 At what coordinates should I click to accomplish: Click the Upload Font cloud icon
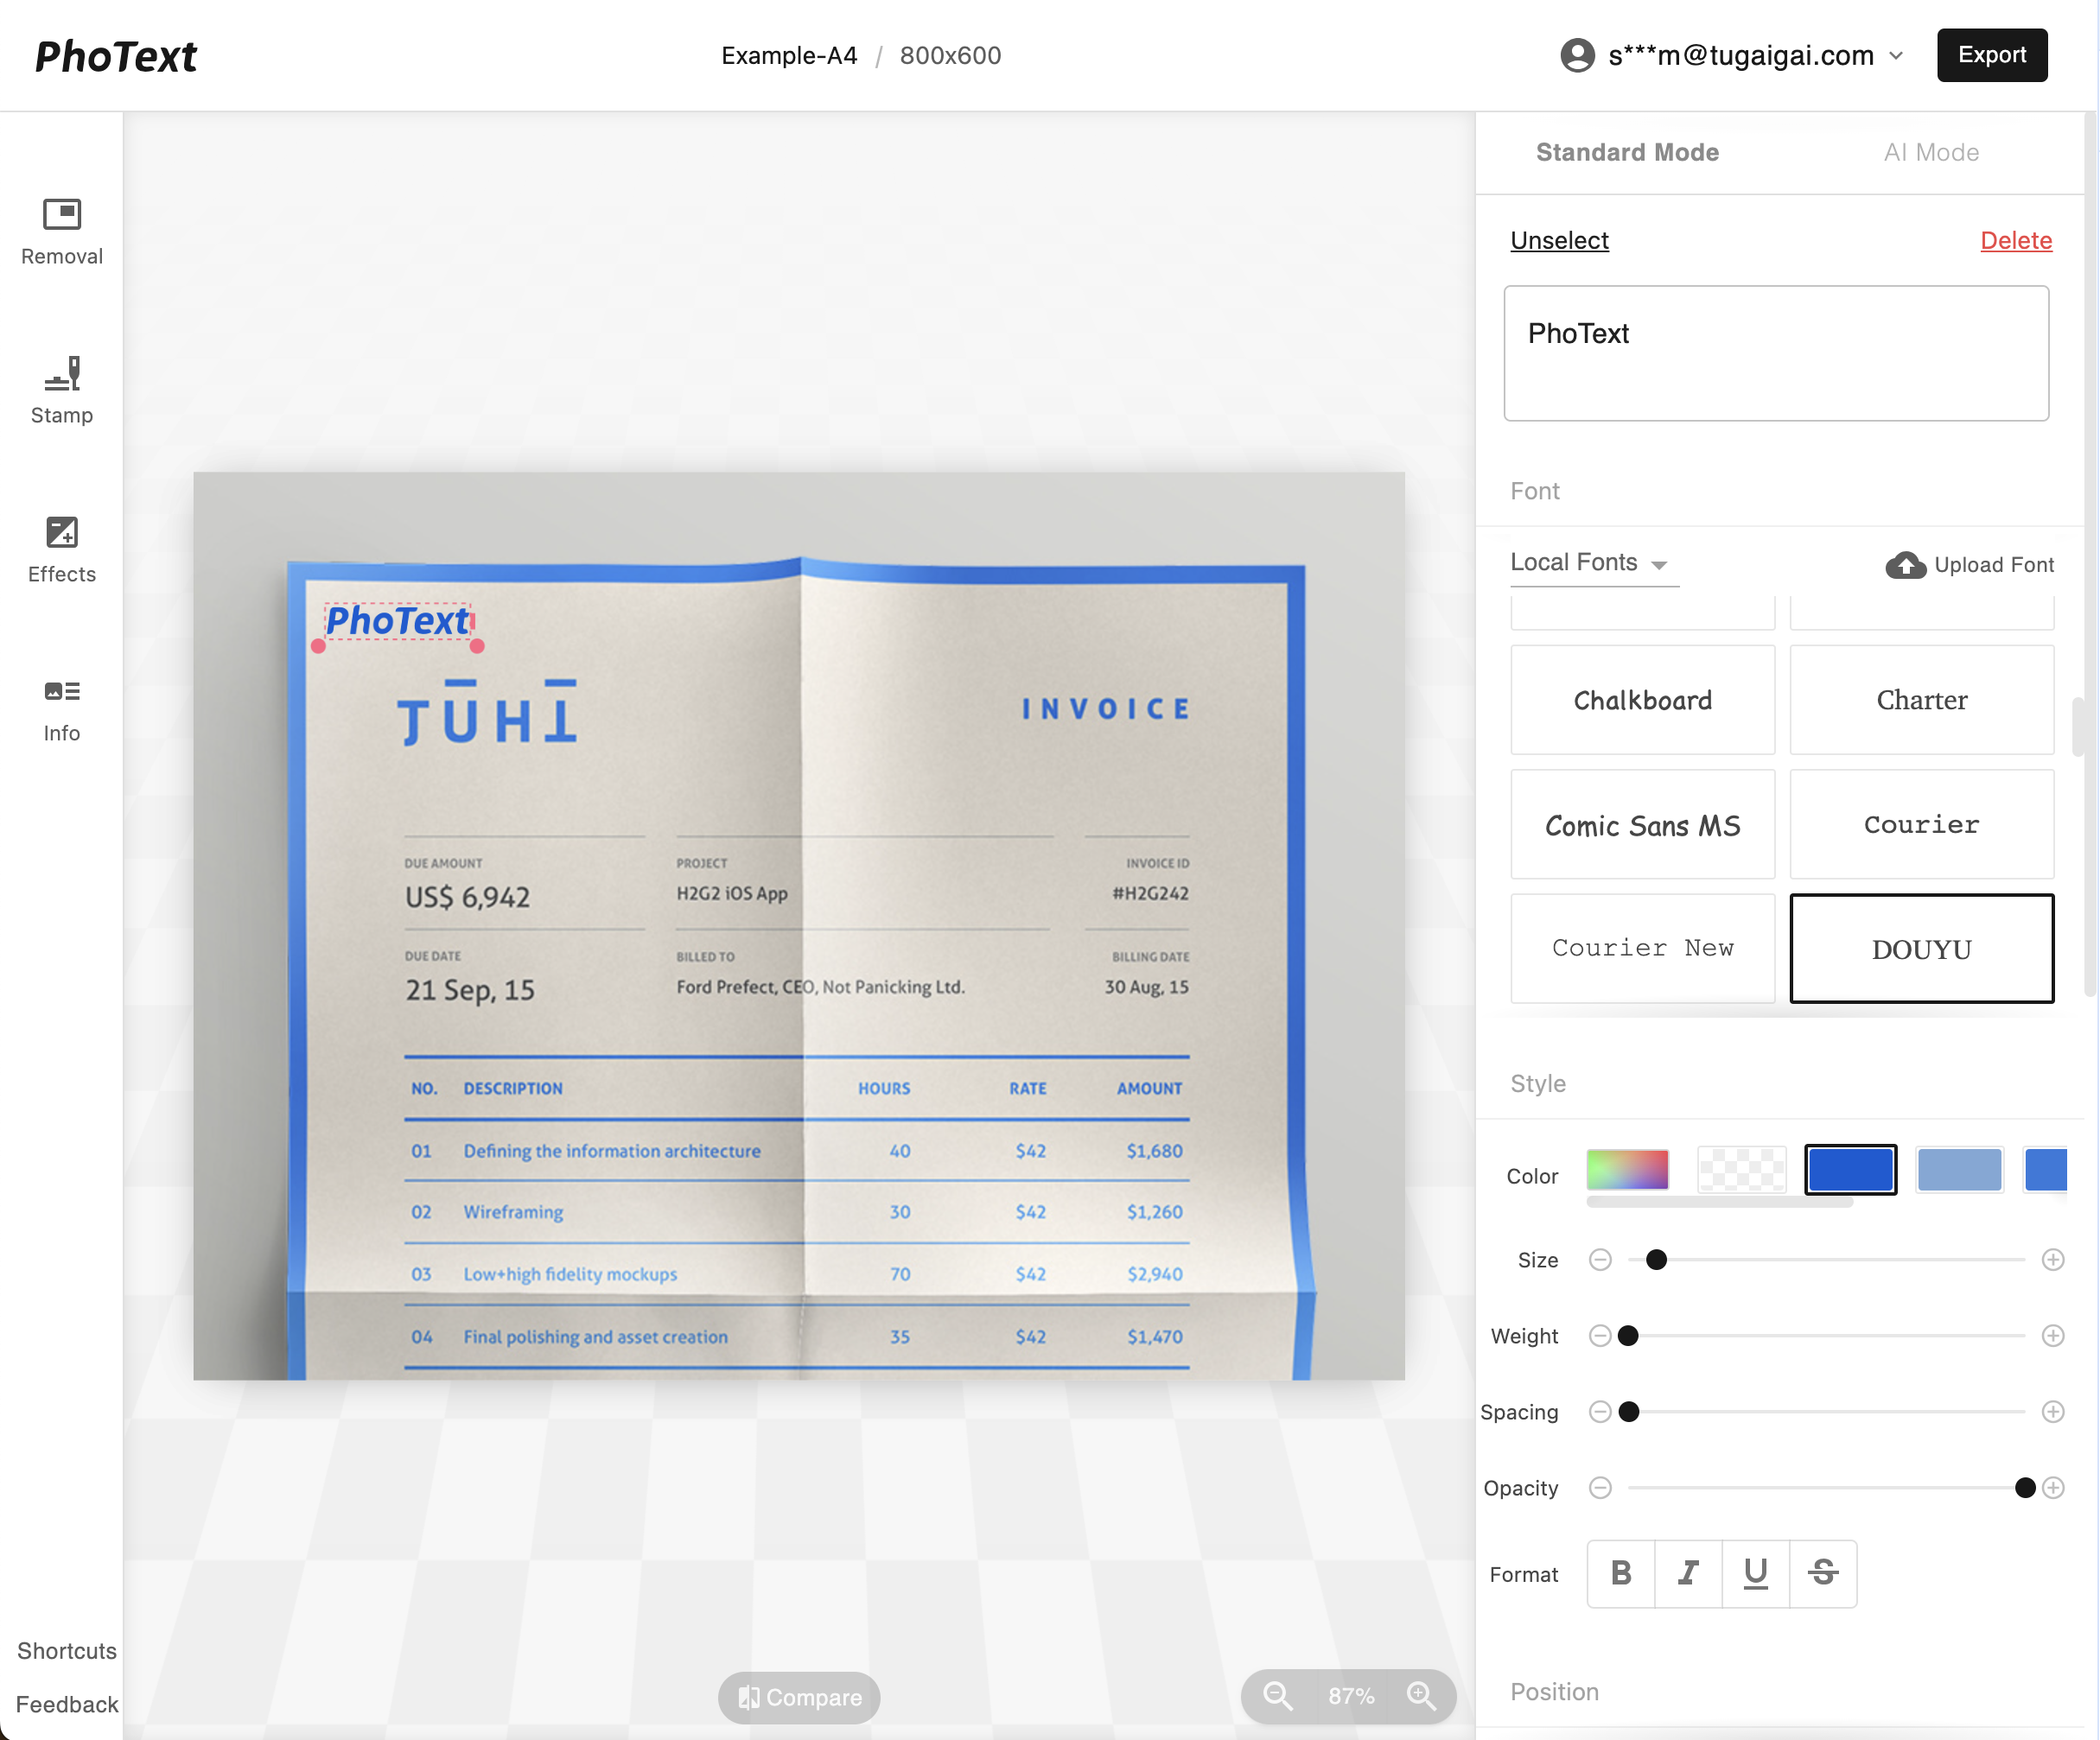tap(1905, 565)
